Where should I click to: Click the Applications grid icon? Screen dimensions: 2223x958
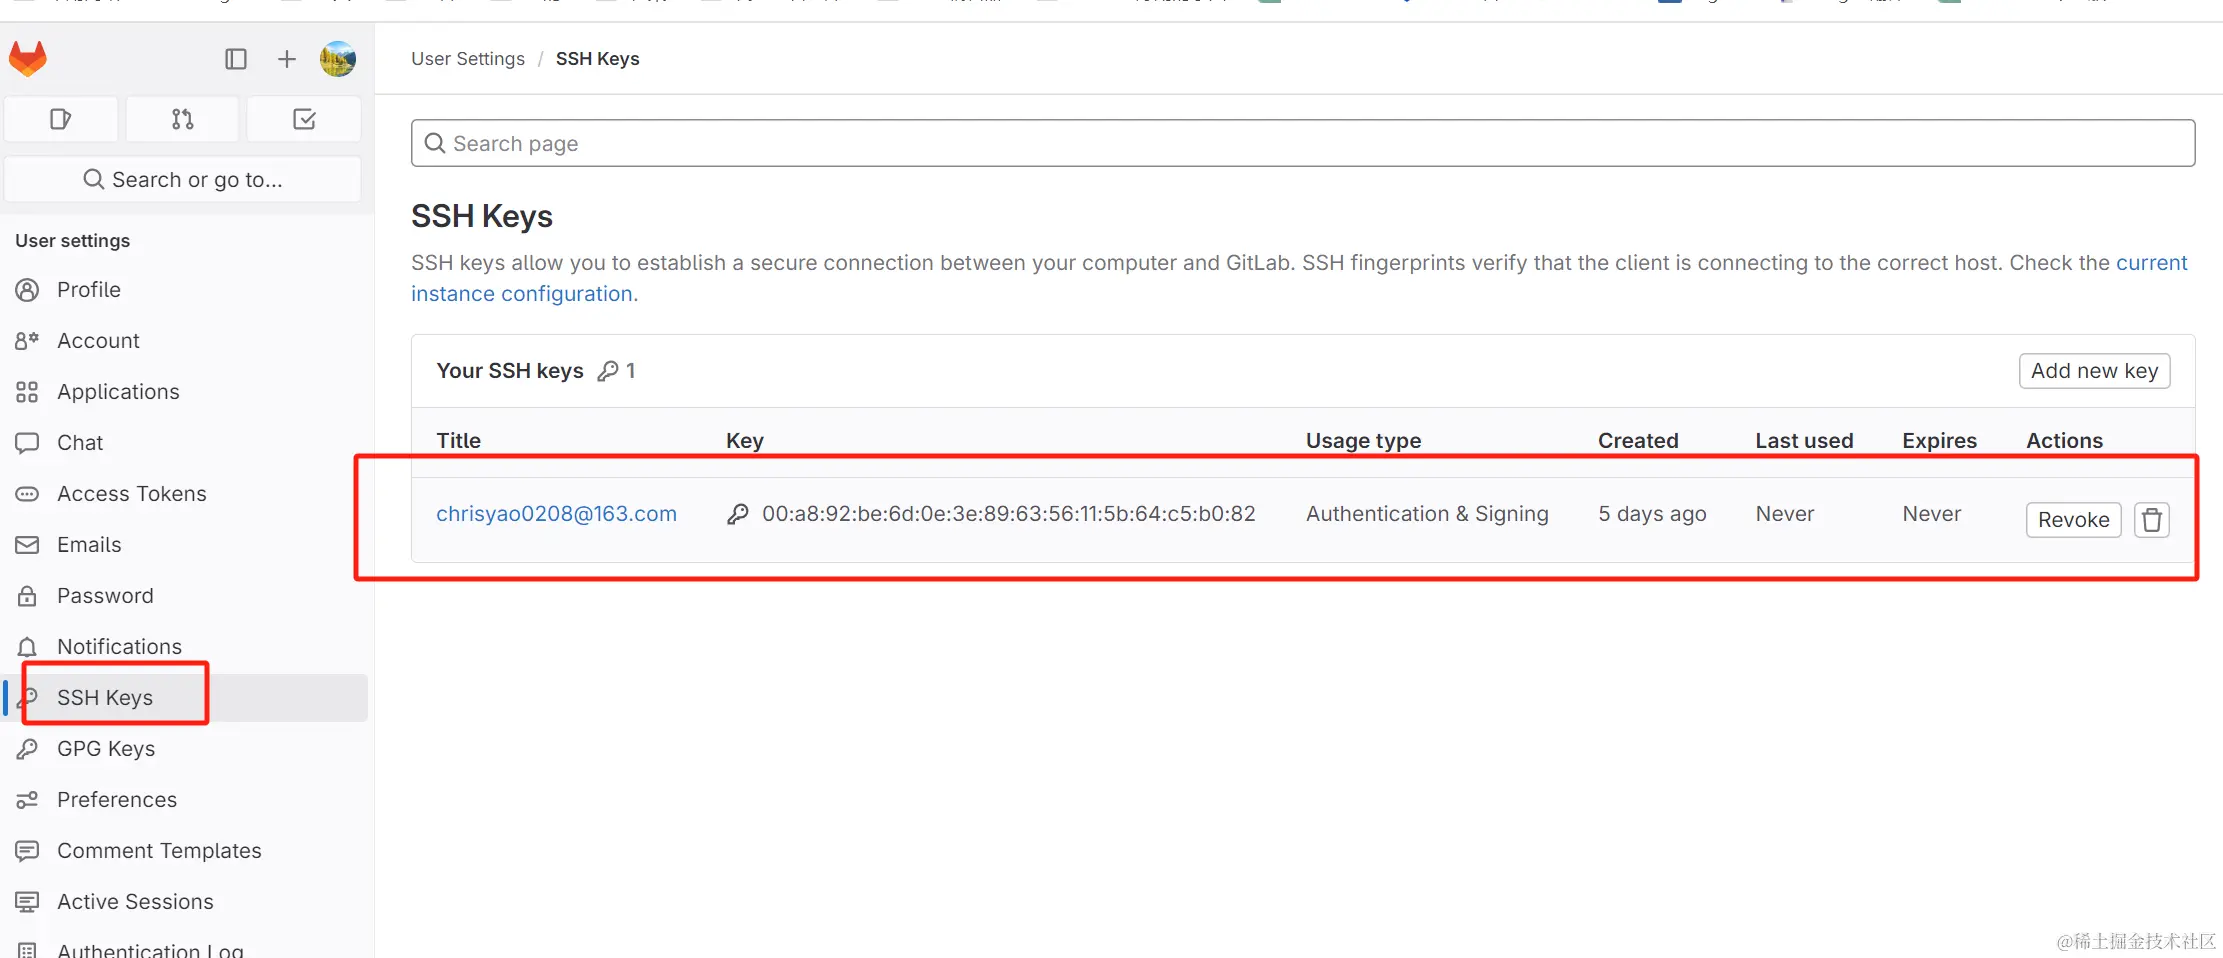27,392
